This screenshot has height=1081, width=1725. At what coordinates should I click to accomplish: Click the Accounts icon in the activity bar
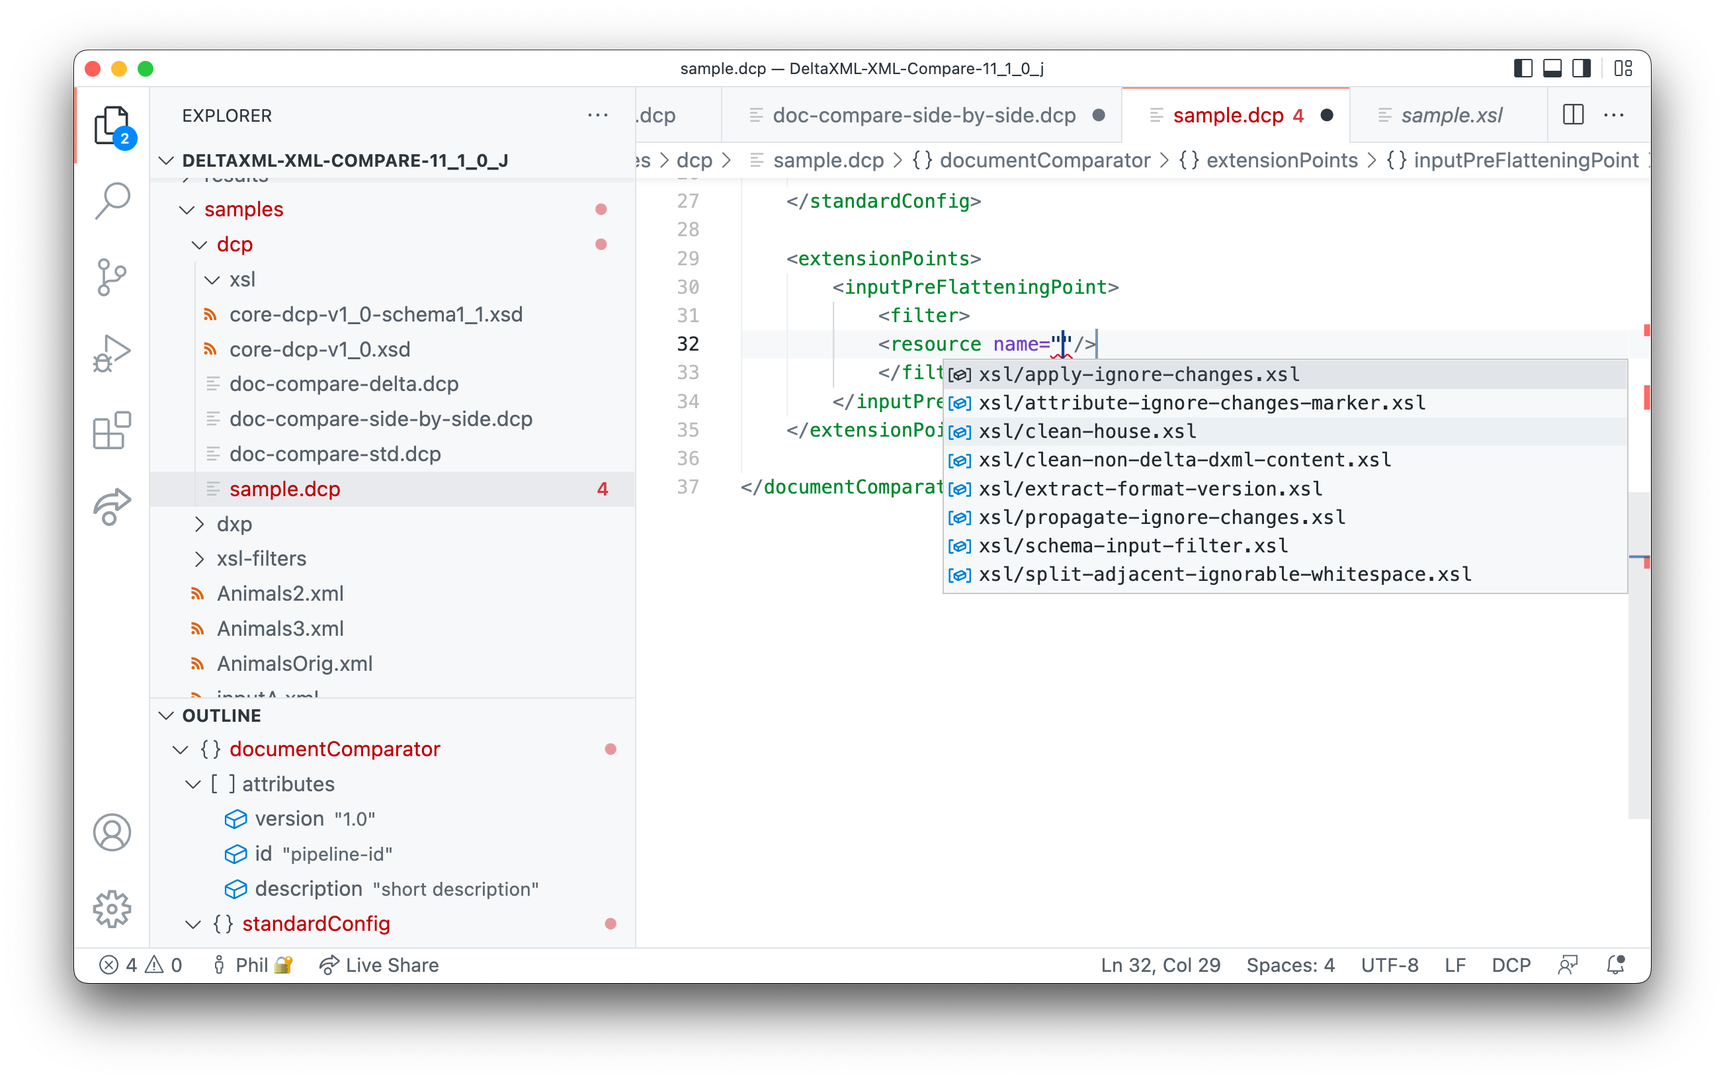[x=112, y=831]
